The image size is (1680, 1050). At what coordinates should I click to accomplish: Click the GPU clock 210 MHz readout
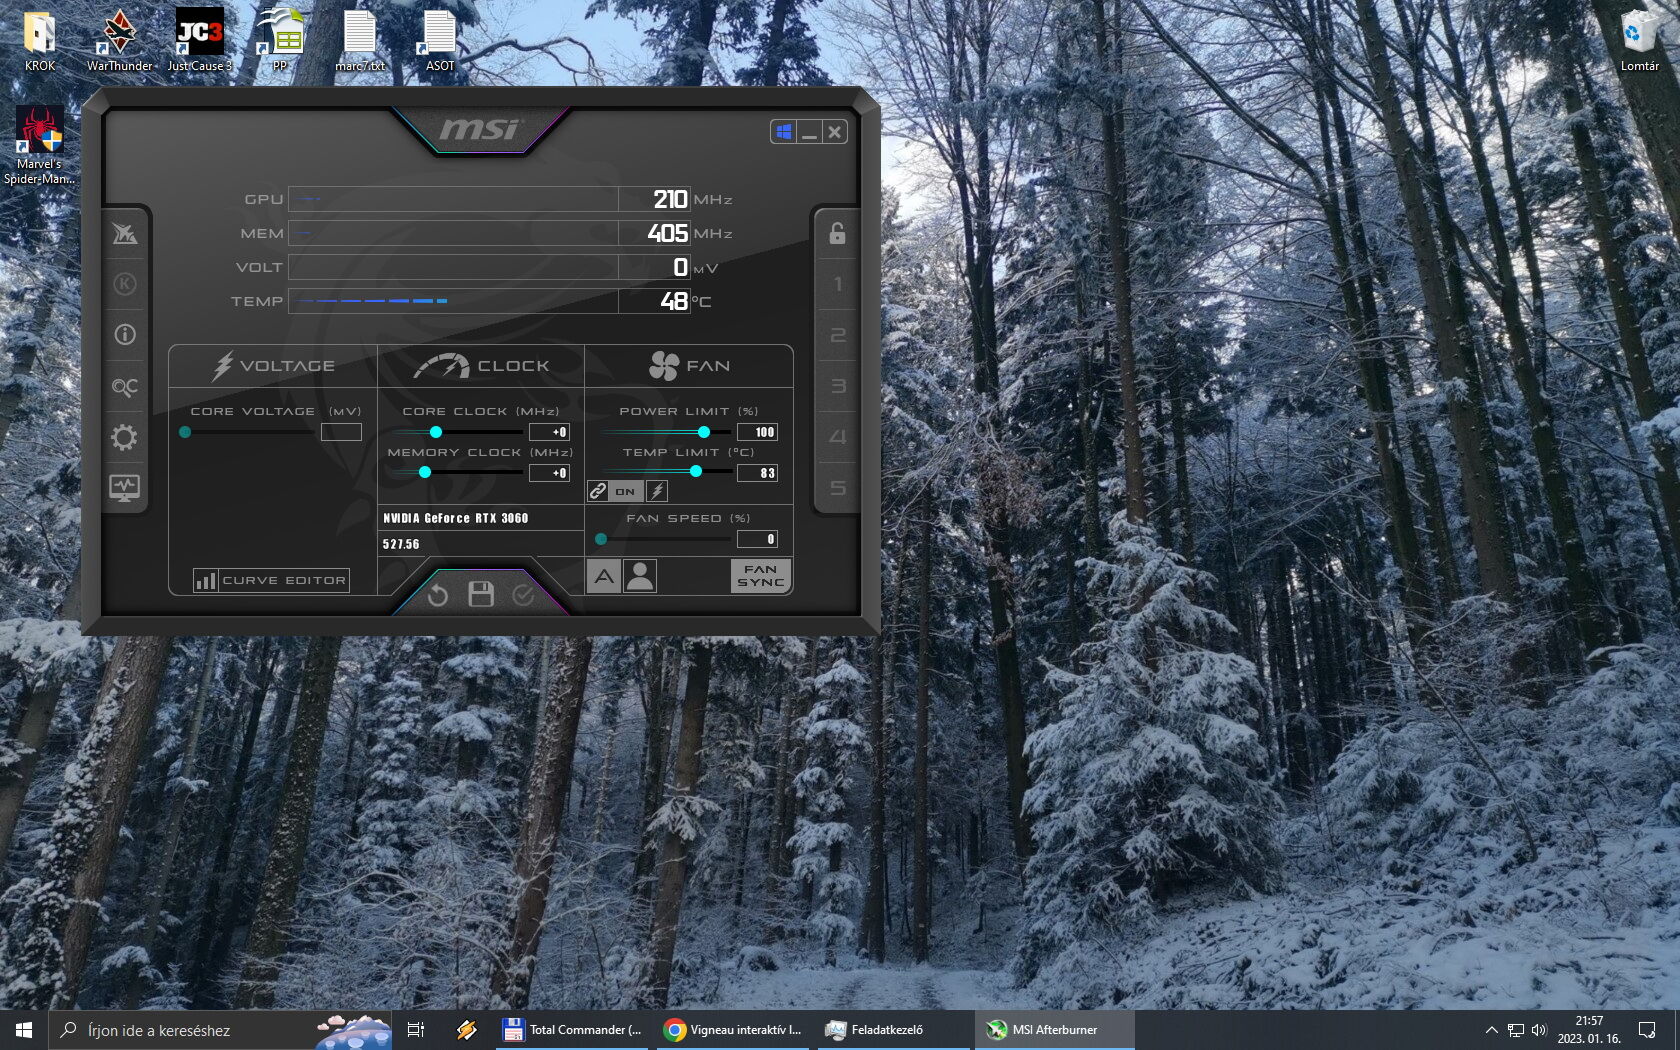654,199
